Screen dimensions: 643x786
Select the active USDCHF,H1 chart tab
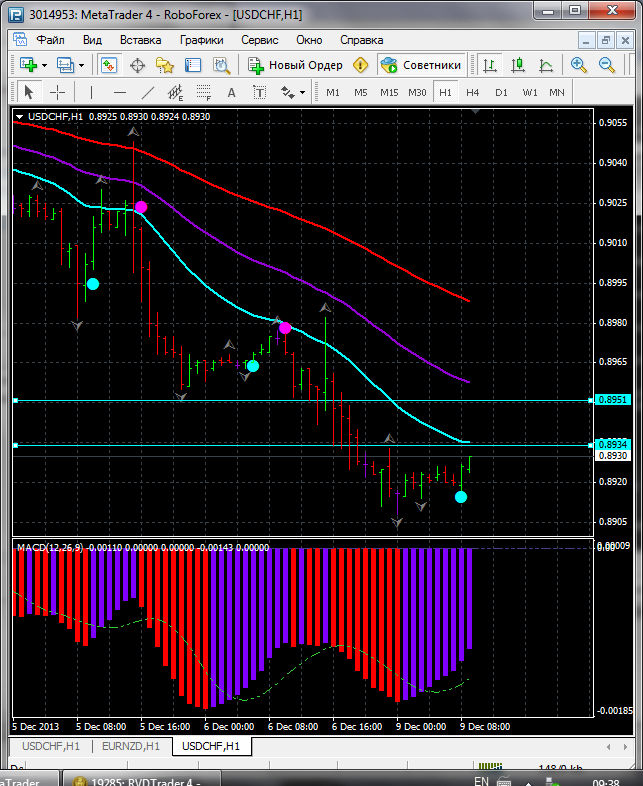pyautogui.click(x=211, y=746)
